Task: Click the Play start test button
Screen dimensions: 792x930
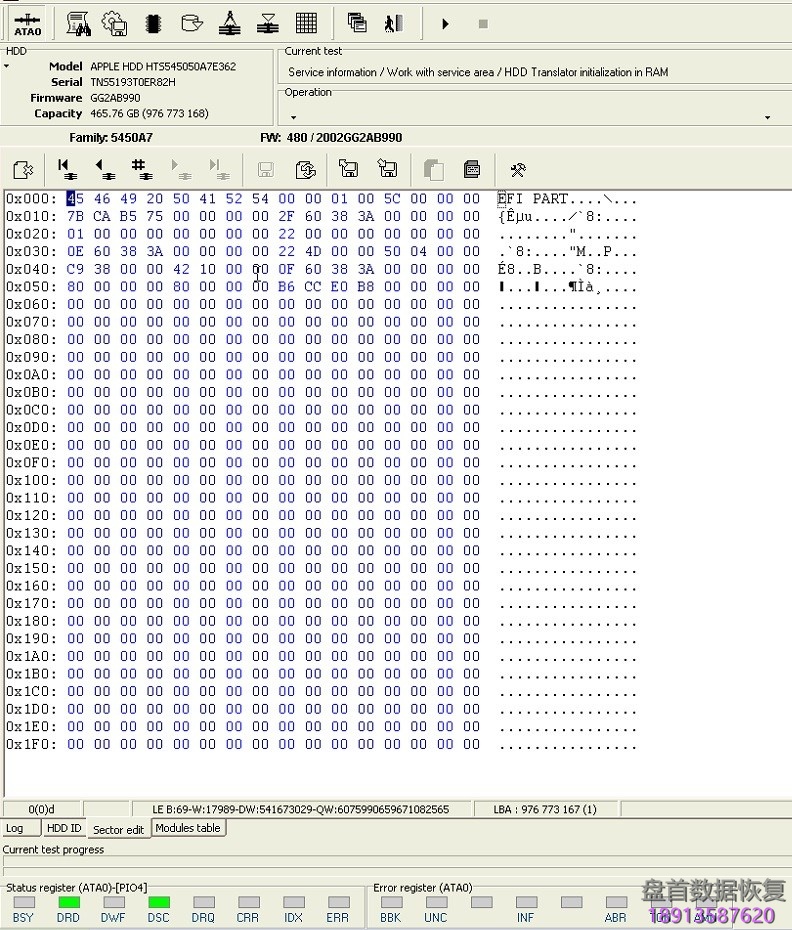Action: coord(445,24)
